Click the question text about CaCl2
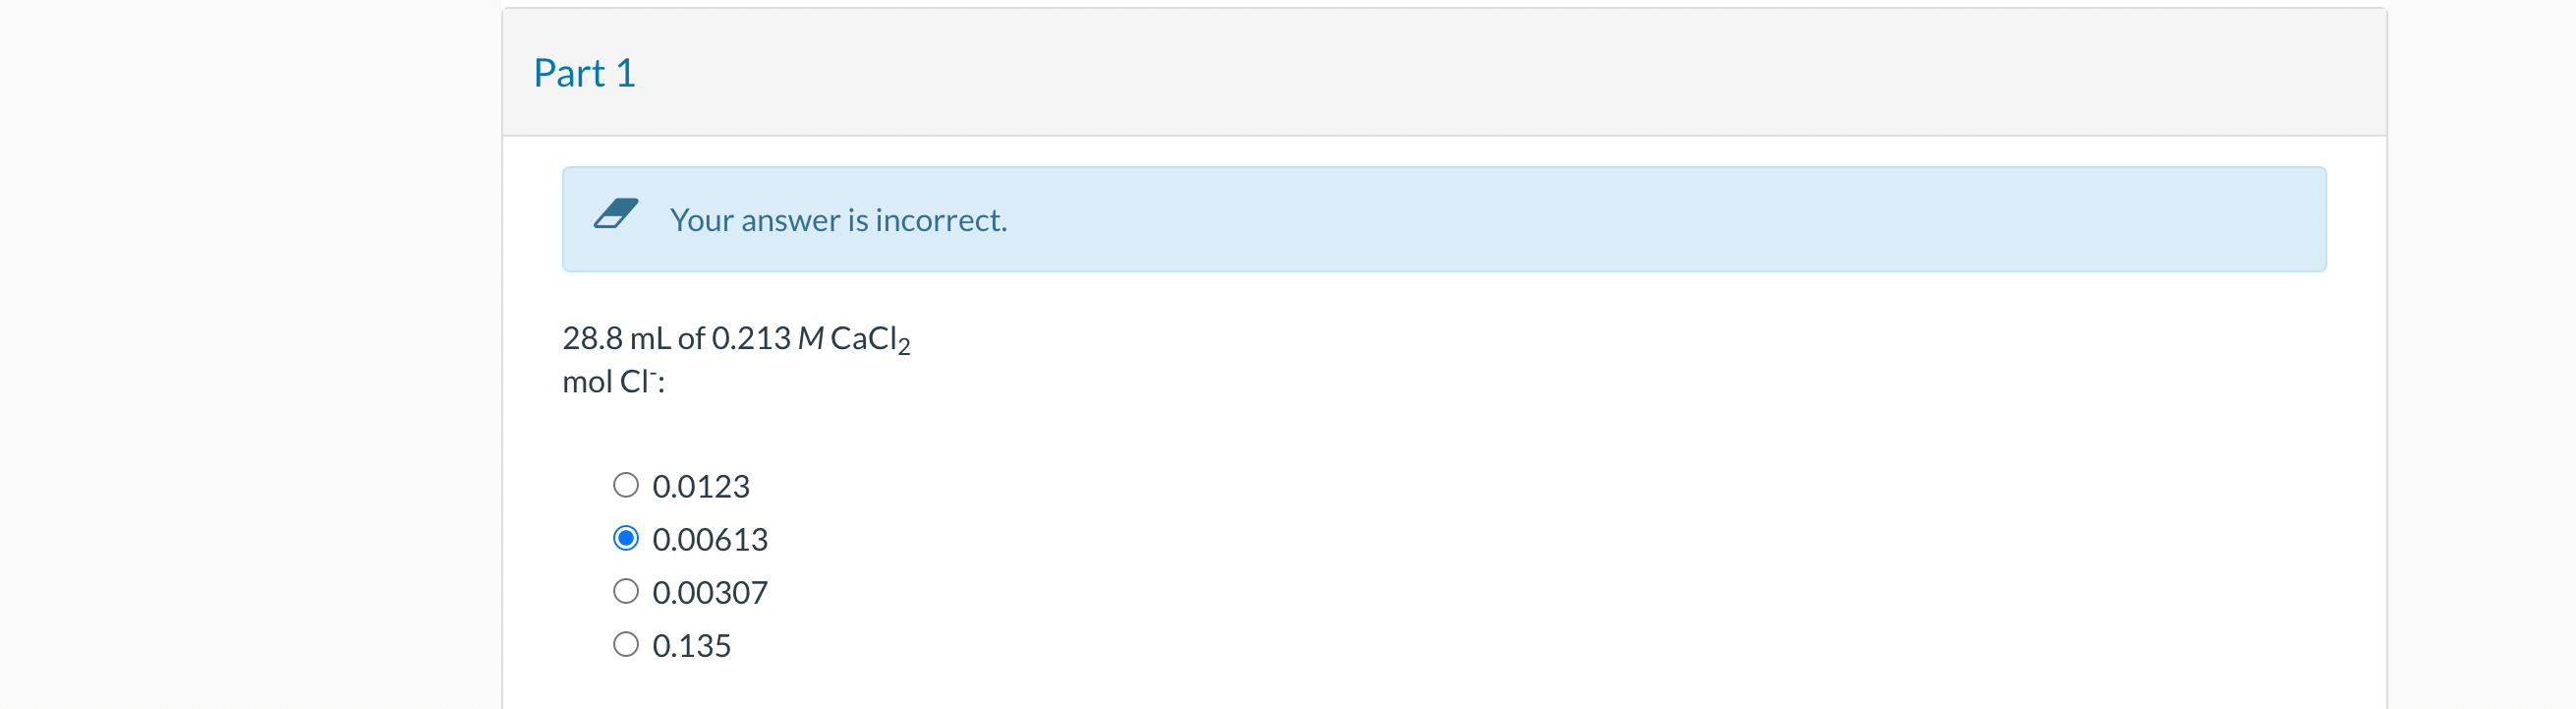The image size is (2576, 709). tap(737, 339)
